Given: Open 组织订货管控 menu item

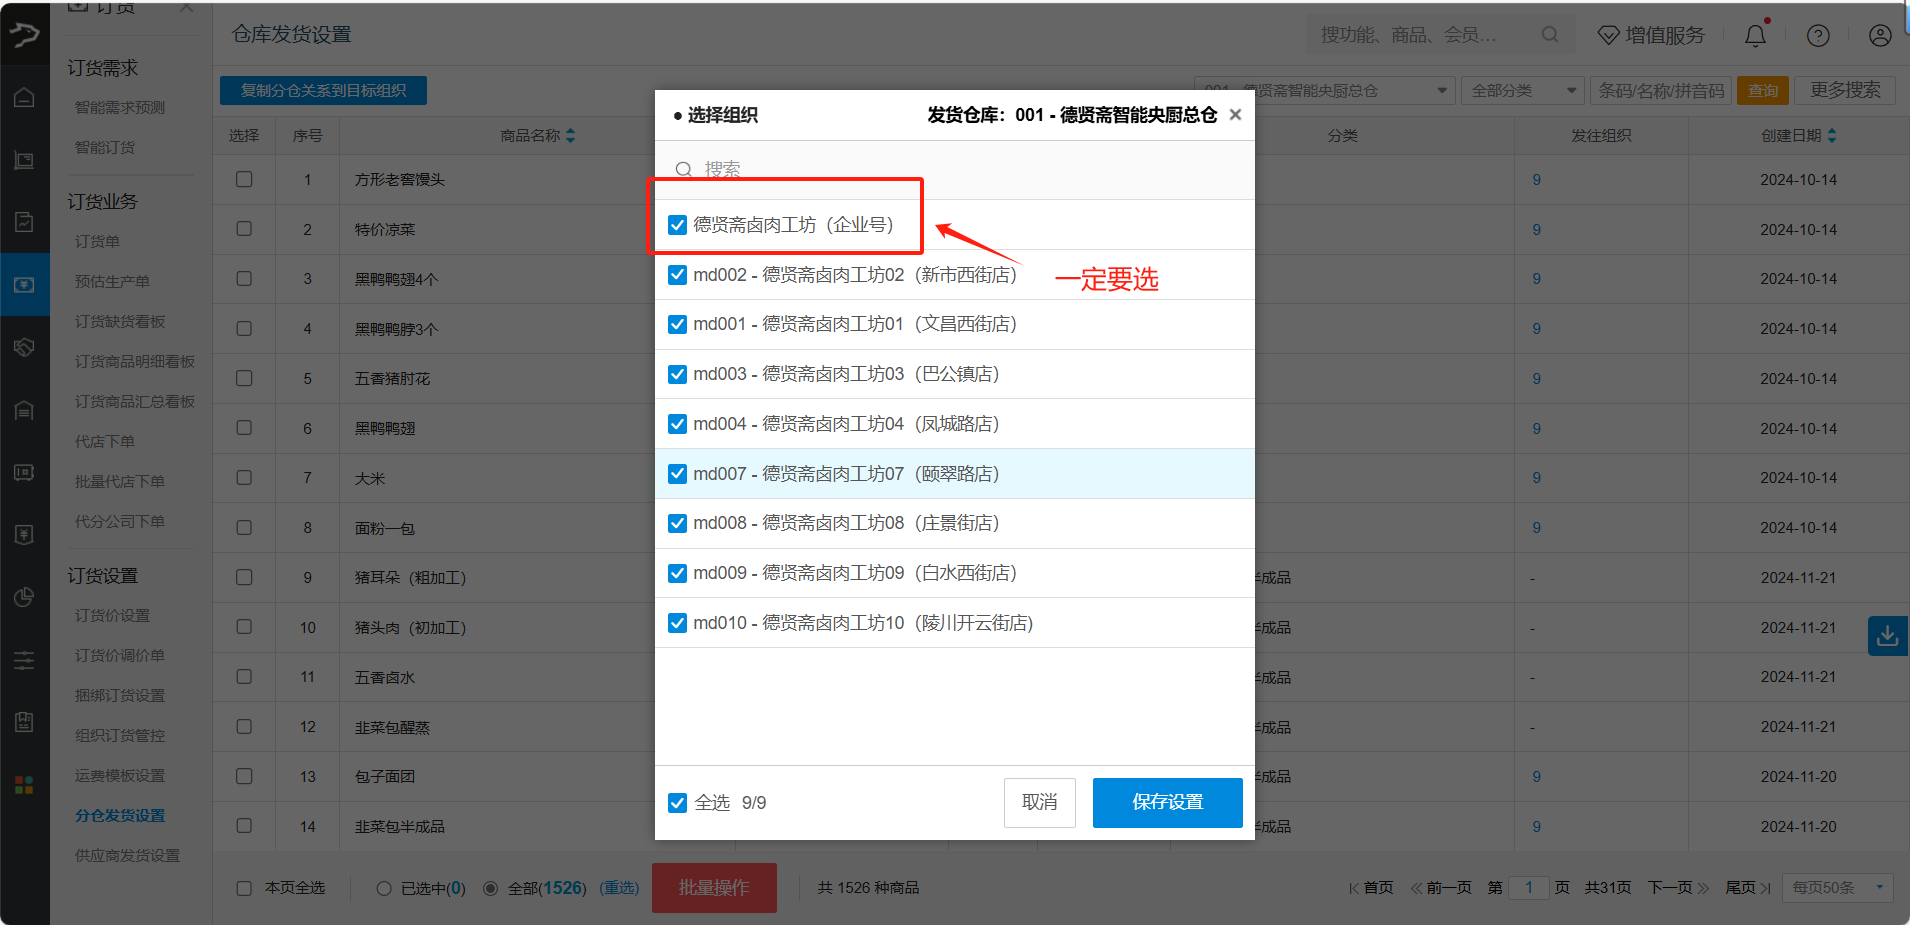Looking at the screenshot, I should 120,735.
